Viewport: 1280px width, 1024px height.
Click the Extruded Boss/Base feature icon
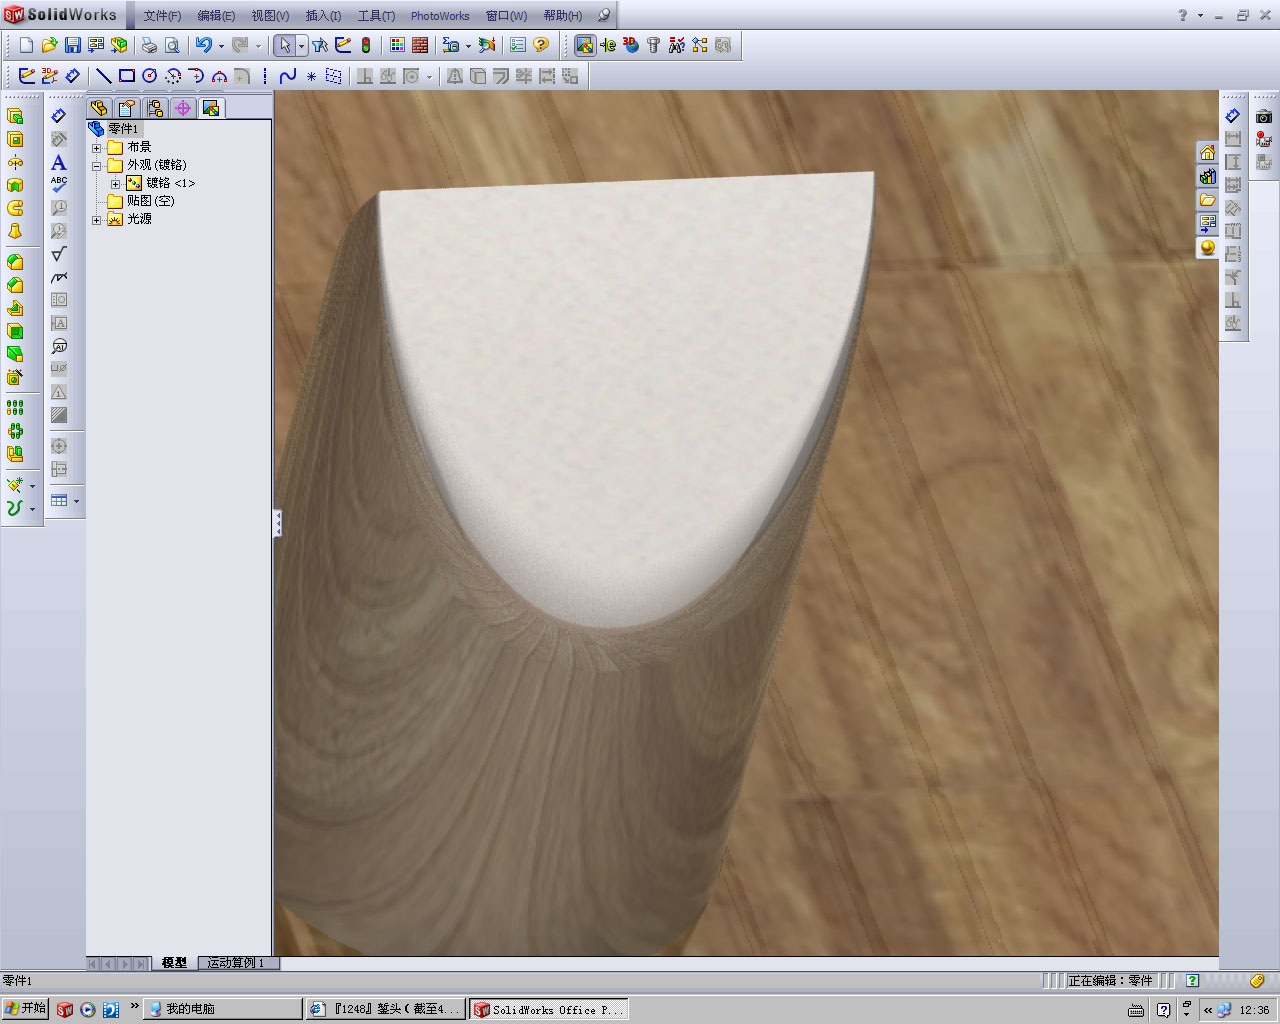click(x=15, y=116)
